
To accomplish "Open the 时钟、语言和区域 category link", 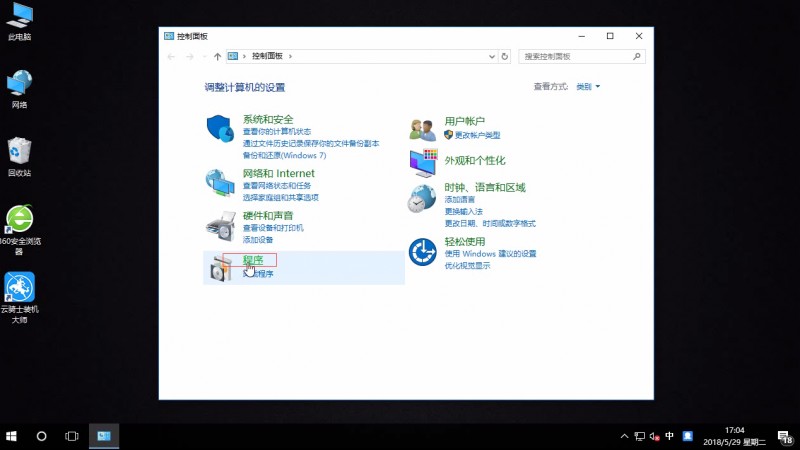I will click(x=485, y=188).
